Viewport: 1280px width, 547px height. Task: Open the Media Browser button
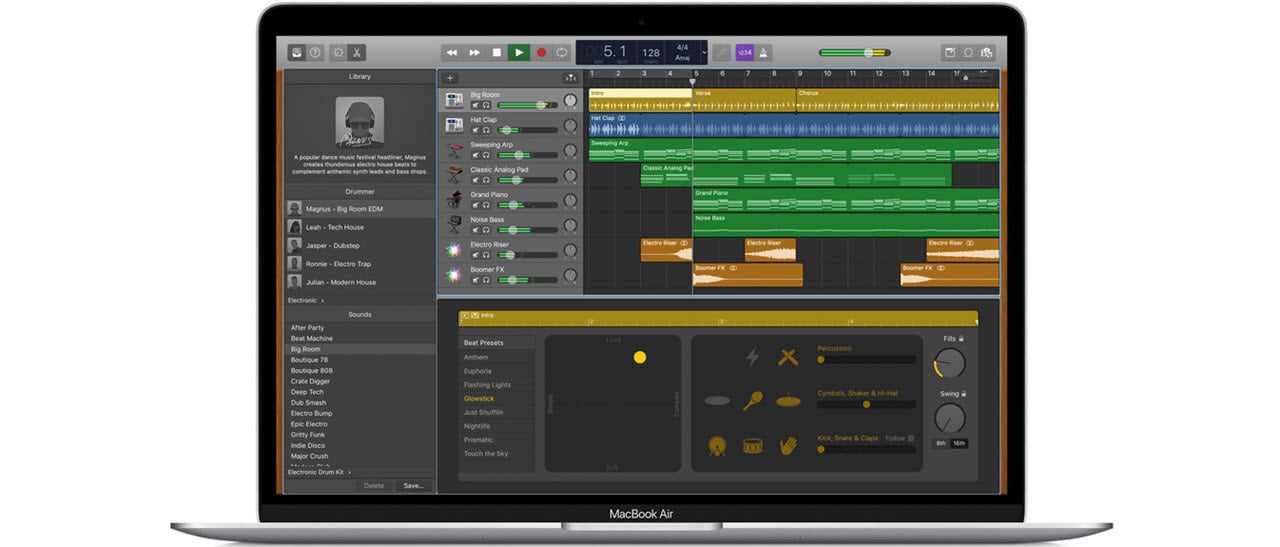(x=987, y=52)
